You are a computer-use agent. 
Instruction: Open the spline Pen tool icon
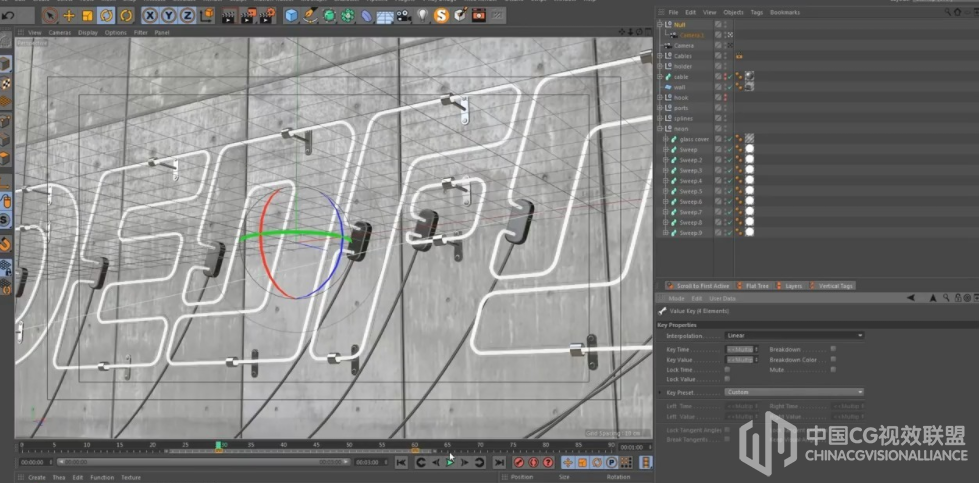(310, 16)
